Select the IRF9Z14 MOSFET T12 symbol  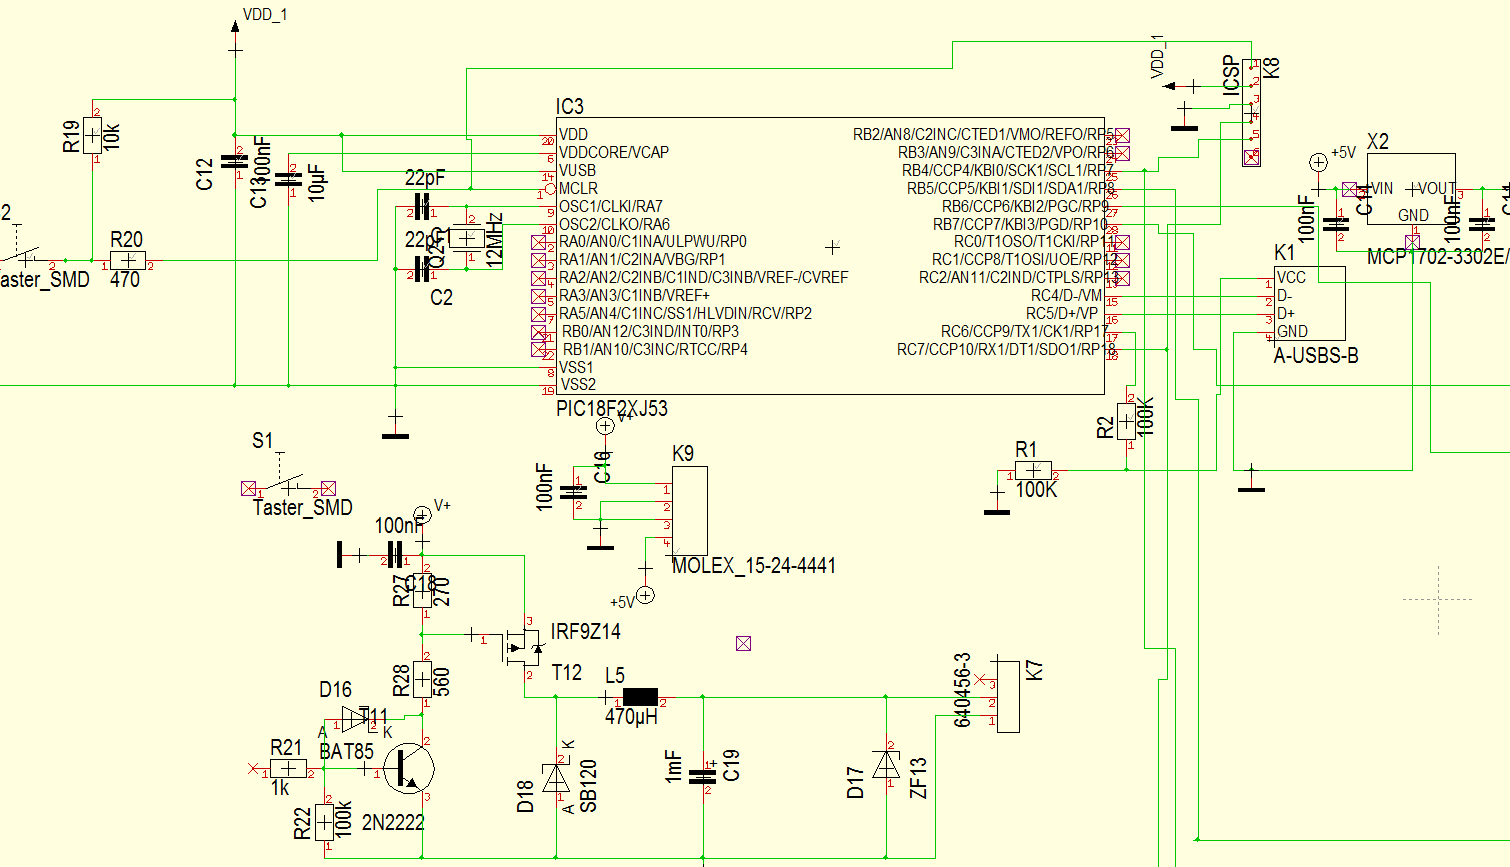point(522,648)
